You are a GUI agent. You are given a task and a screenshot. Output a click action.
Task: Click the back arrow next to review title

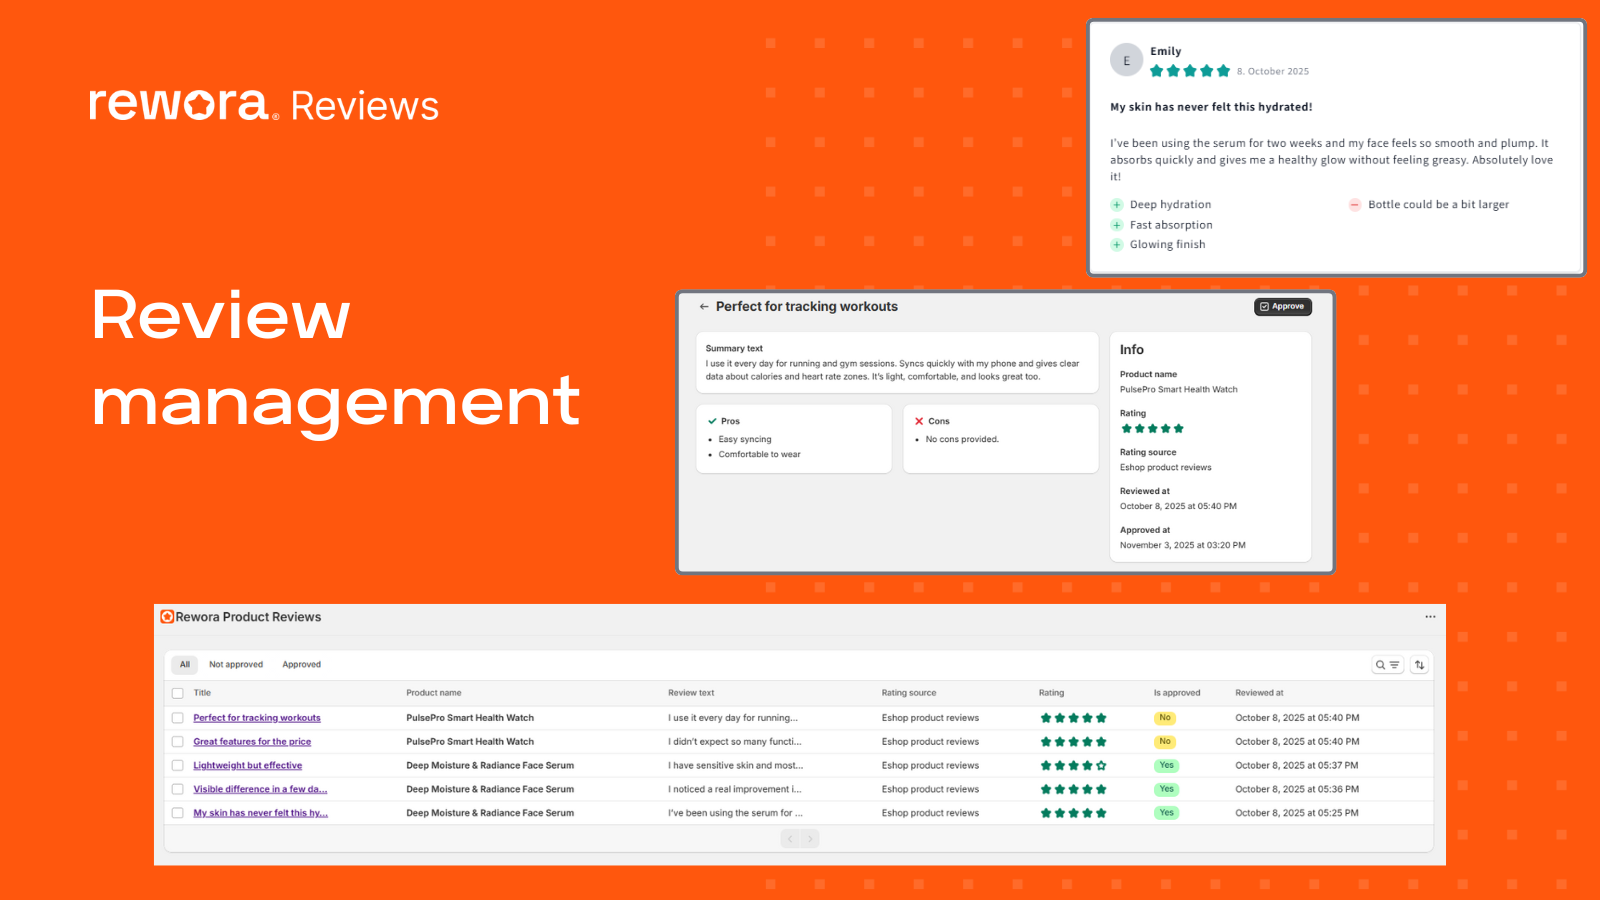pos(704,306)
